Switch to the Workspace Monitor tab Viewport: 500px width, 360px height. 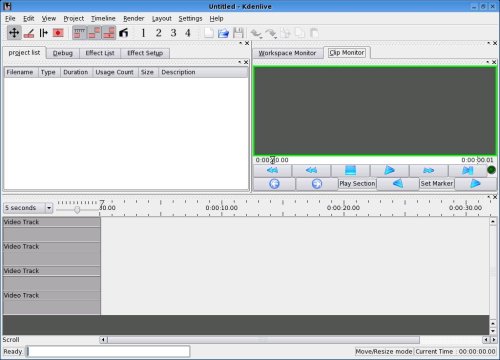287,53
